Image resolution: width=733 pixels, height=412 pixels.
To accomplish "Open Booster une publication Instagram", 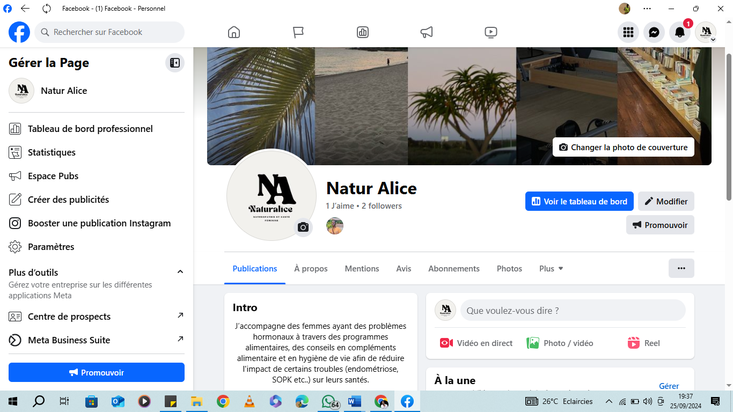I will [96, 223].
